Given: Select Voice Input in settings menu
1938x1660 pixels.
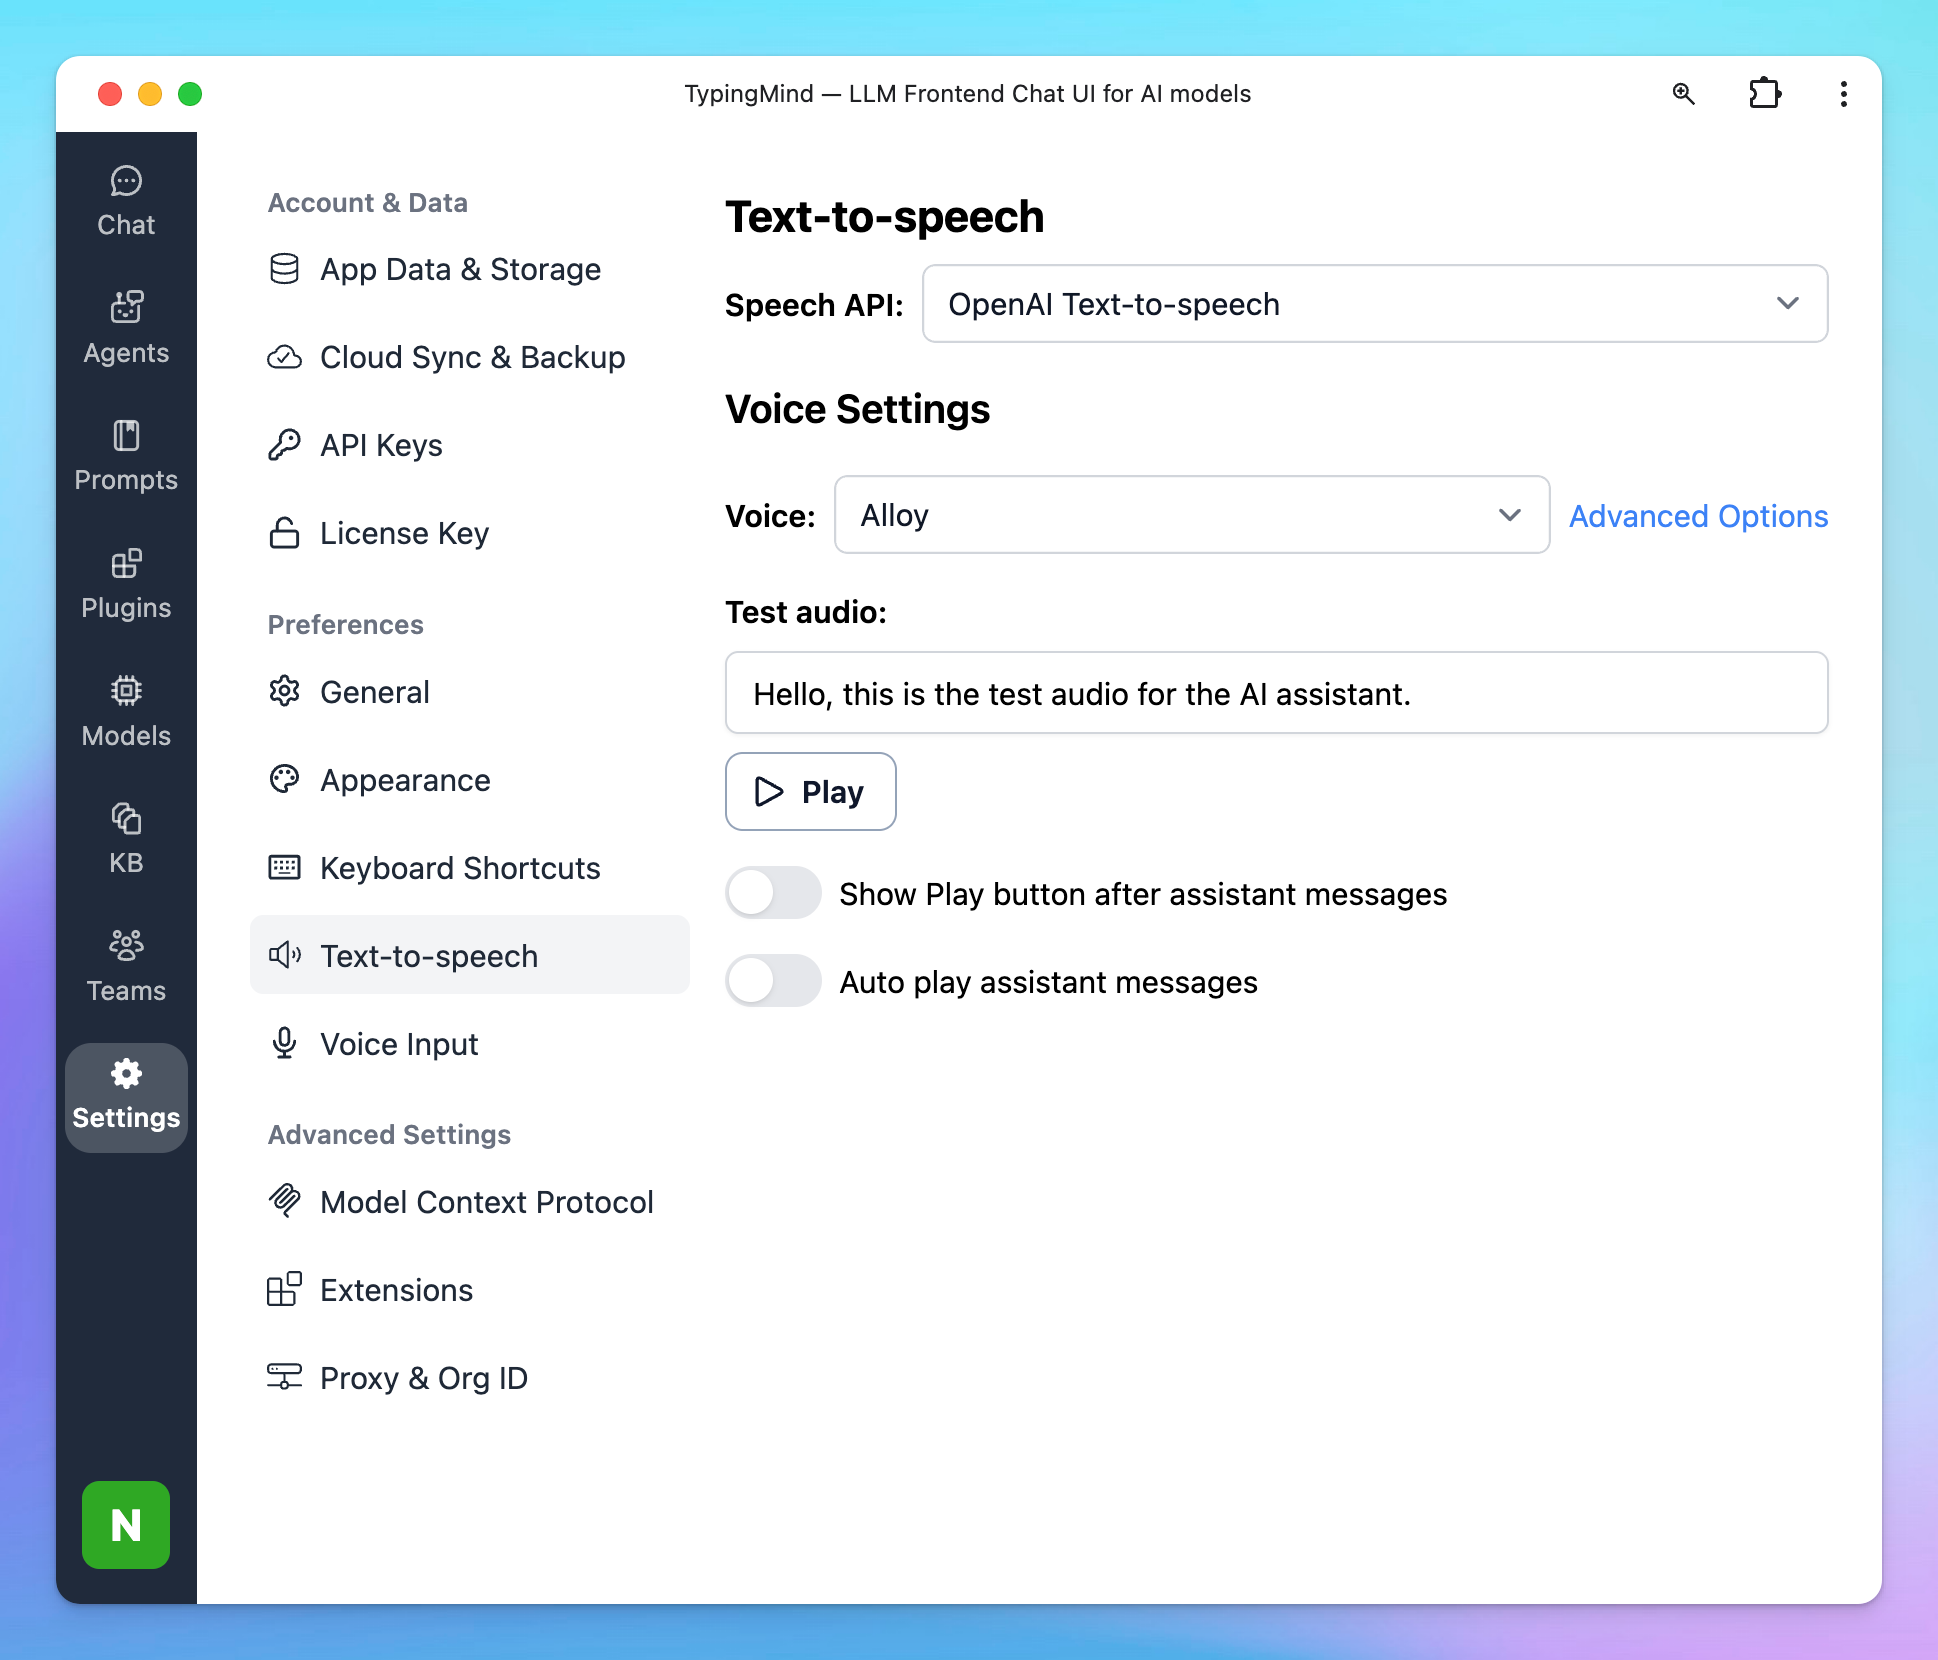Looking at the screenshot, I should [399, 1044].
